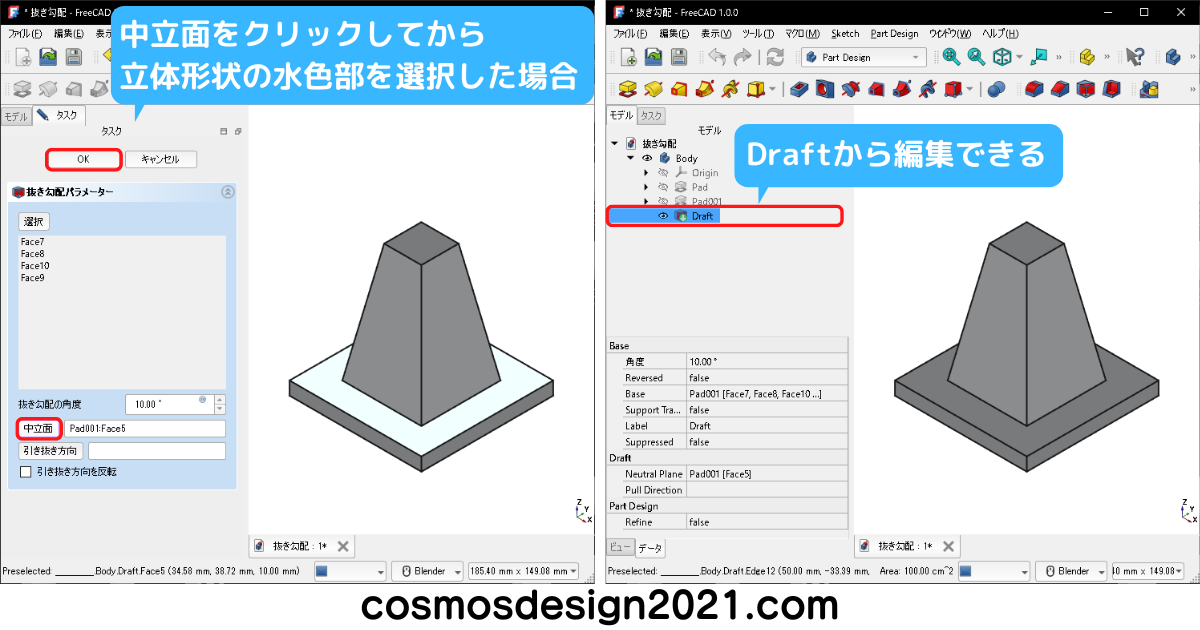Click the Refresh recompute icon in right window
The width and height of the screenshot is (1200, 630).
(775, 57)
